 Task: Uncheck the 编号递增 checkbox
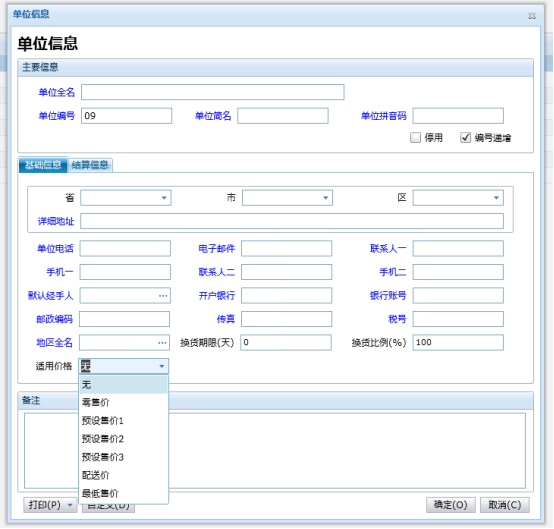tap(465, 137)
